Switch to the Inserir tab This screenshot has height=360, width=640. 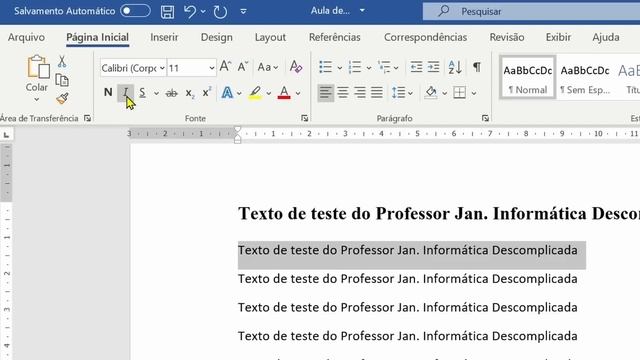(164, 37)
